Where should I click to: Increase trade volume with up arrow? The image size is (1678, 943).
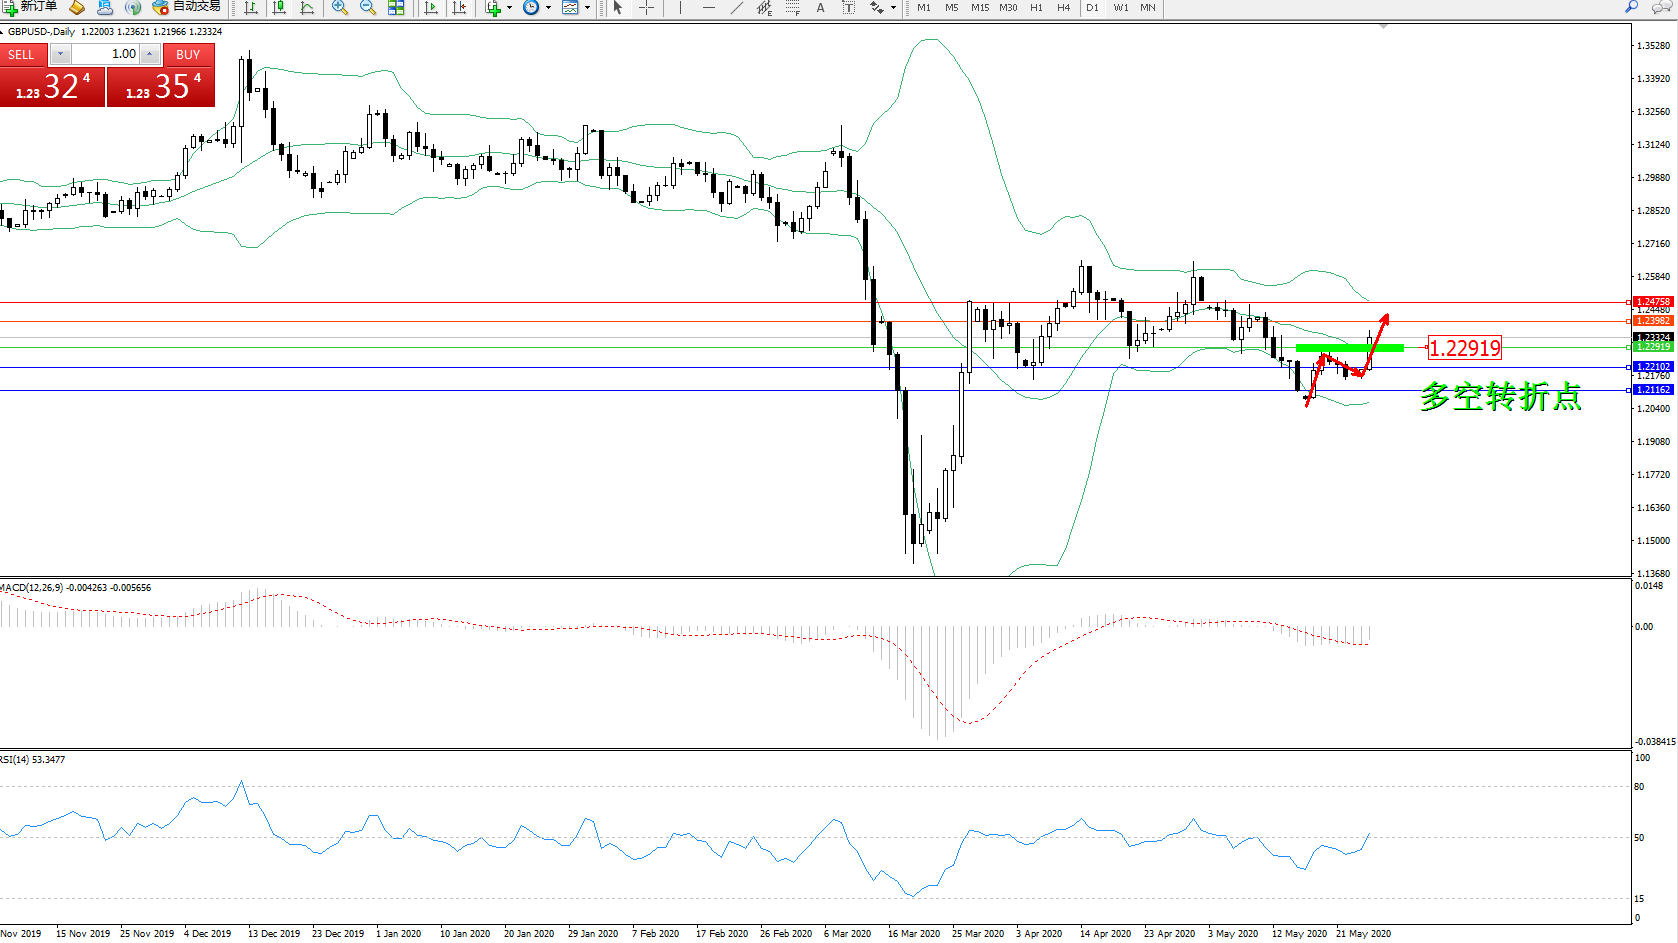tap(150, 54)
